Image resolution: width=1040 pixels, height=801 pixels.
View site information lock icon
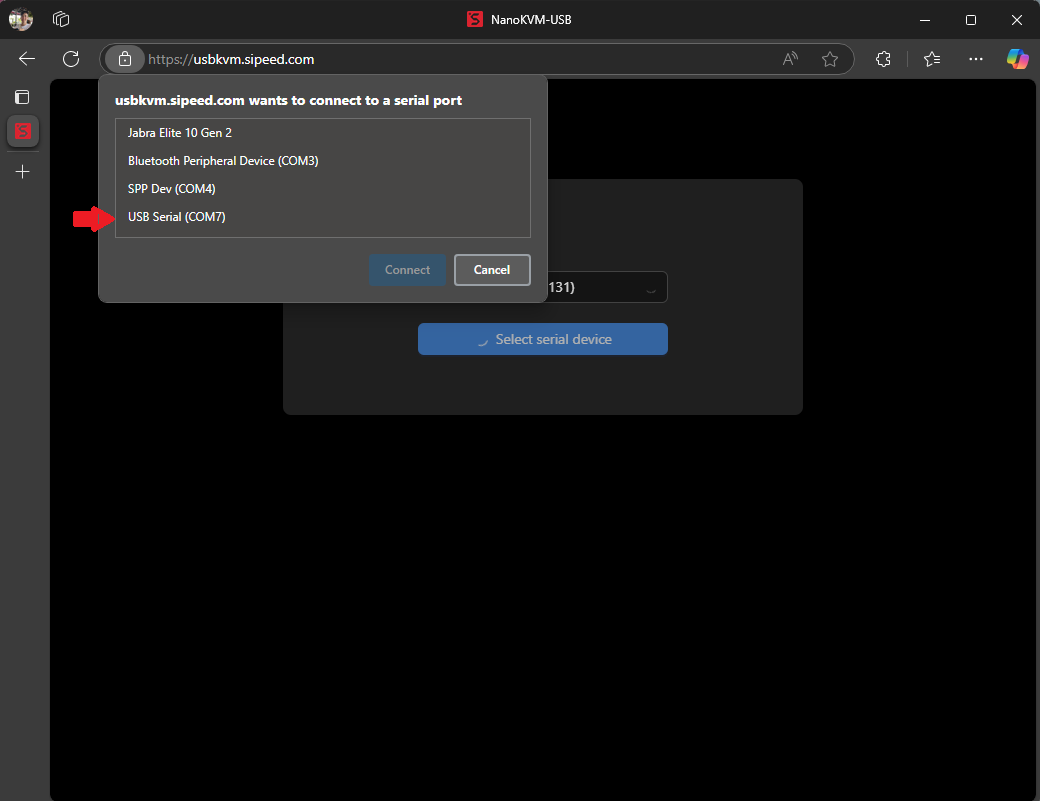click(125, 59)
